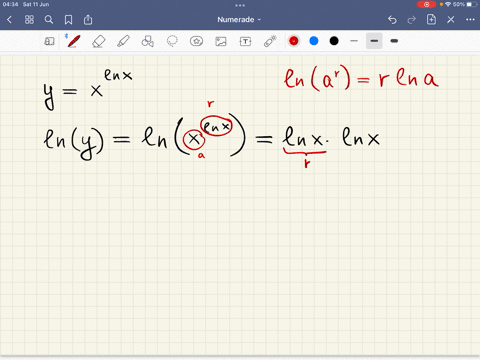This screenshot has width=480, height=360.
Task: Select the Image insert tool
Action: click(x=221, y=41)
